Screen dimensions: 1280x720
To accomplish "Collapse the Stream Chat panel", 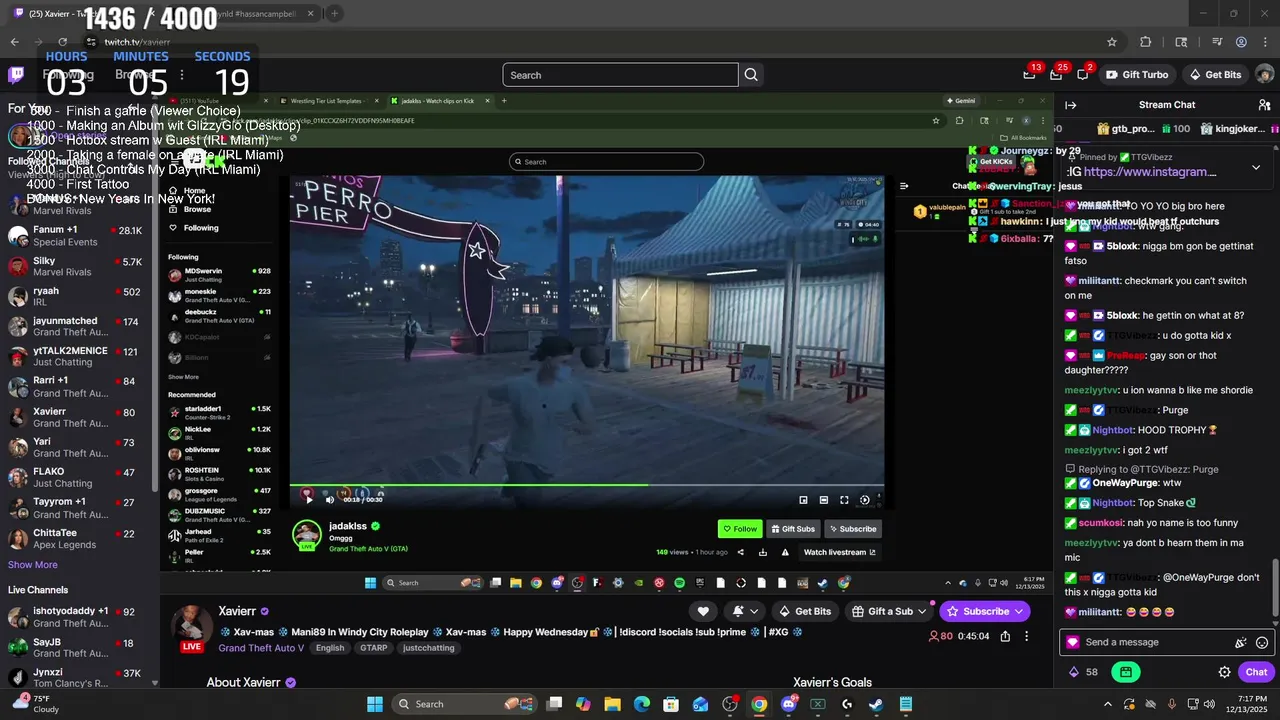I will (x=1070, y=105).
